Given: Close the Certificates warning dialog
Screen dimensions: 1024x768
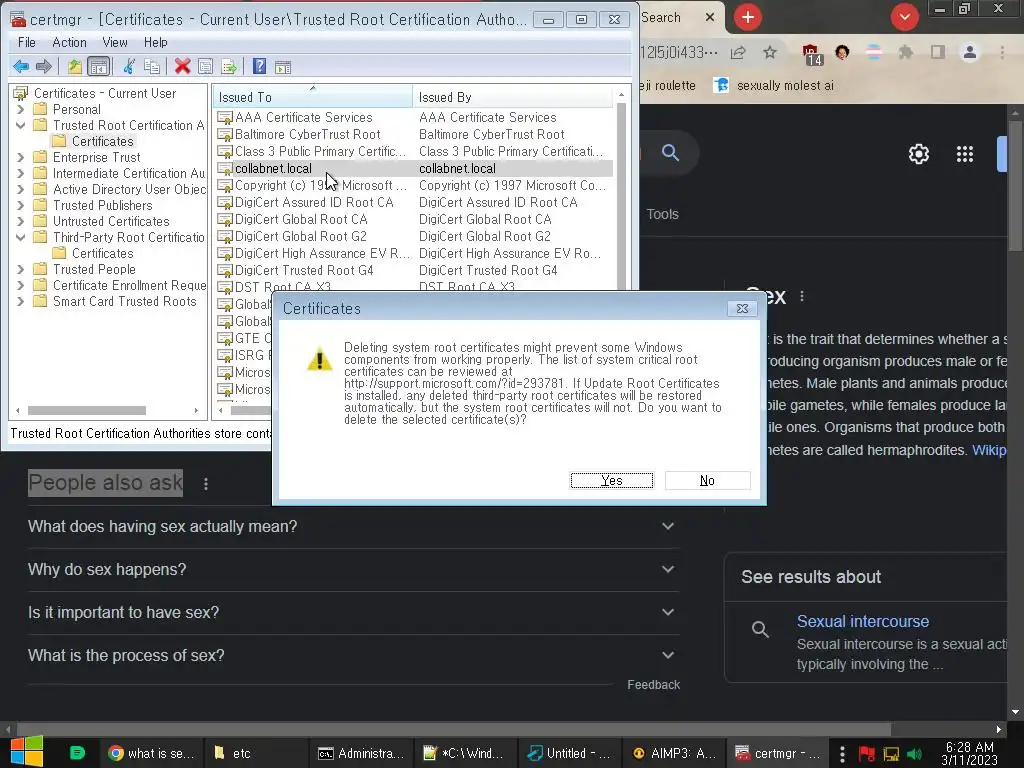Looking at the screenshot, I should pos(743,308).
